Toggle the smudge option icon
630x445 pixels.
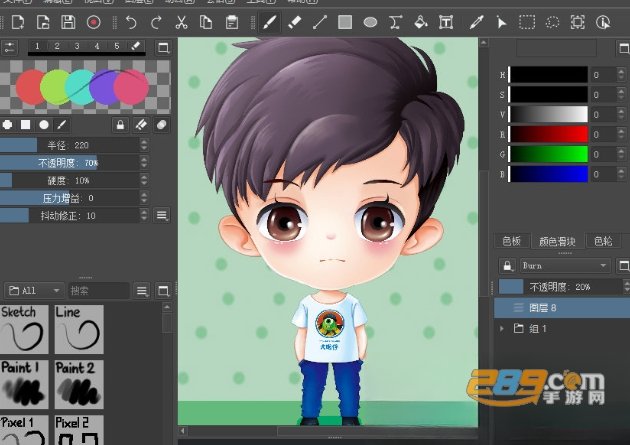tap(161, 125)
